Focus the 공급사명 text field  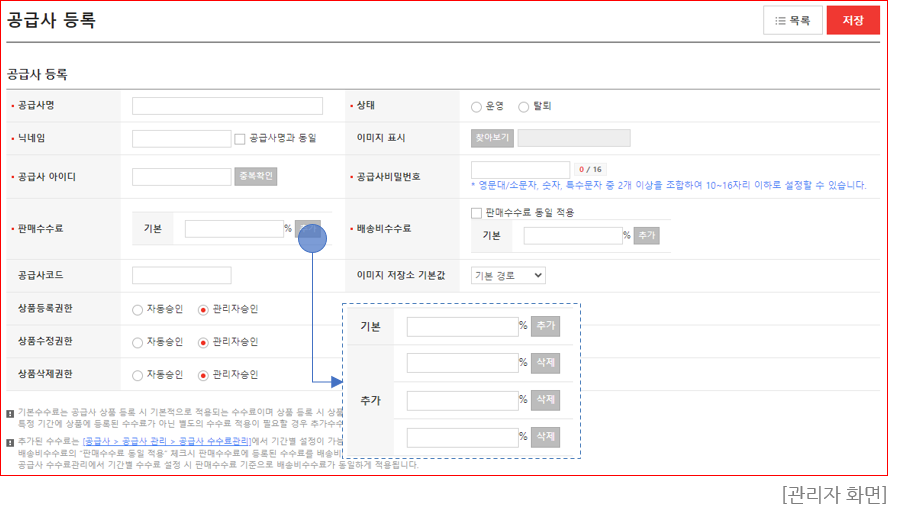(x=227, y=106)
